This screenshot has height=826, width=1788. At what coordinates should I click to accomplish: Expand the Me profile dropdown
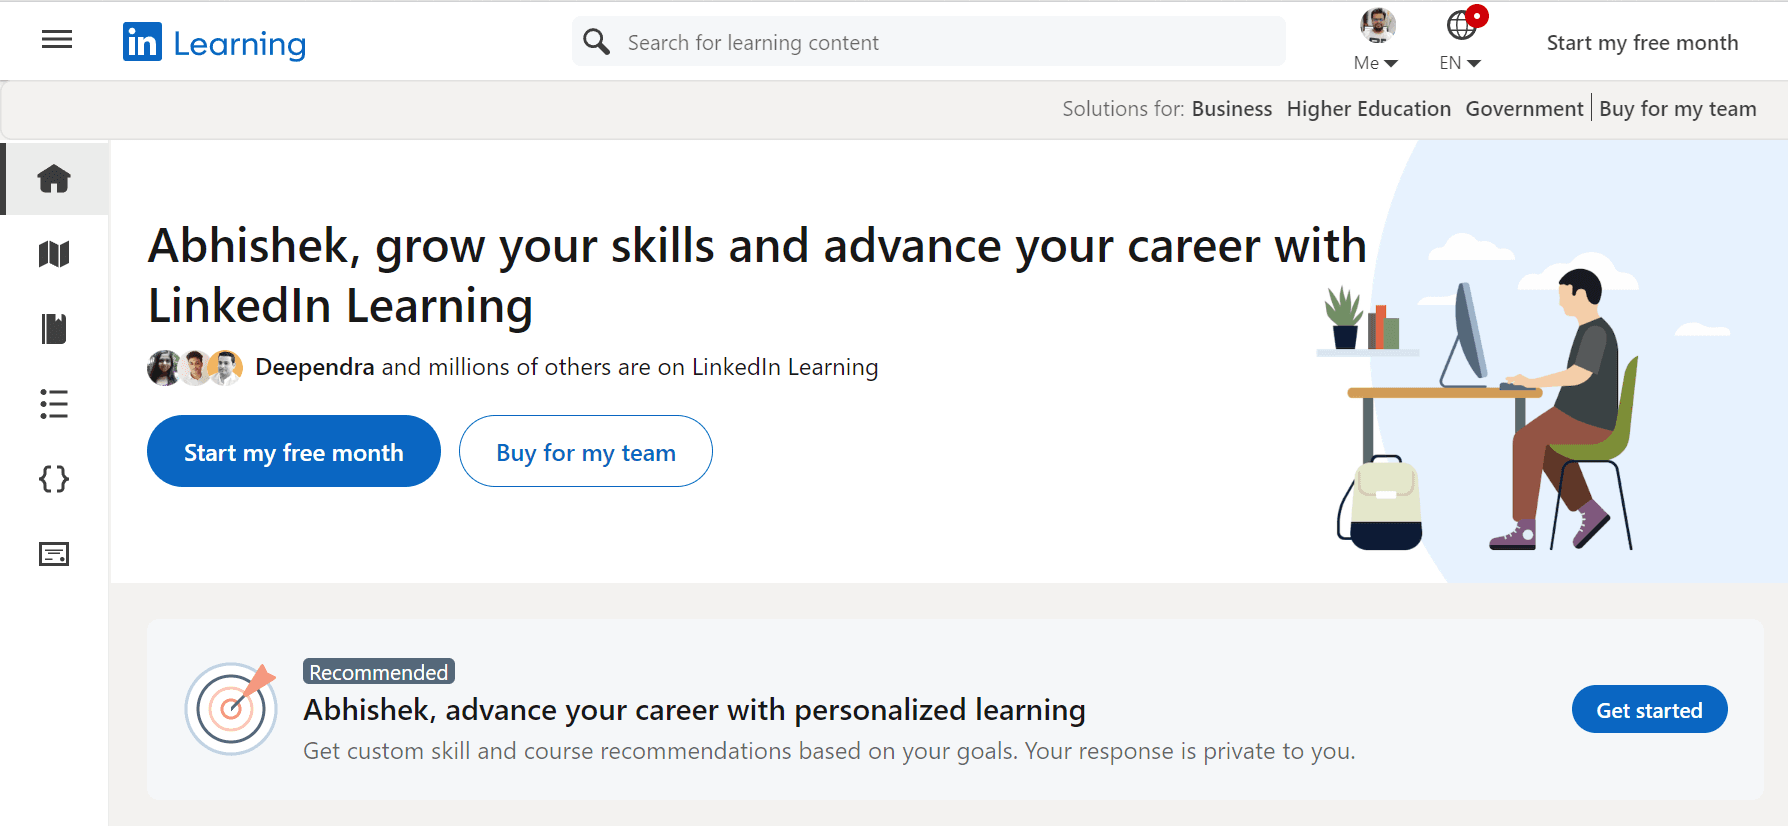pos(1376,62)
